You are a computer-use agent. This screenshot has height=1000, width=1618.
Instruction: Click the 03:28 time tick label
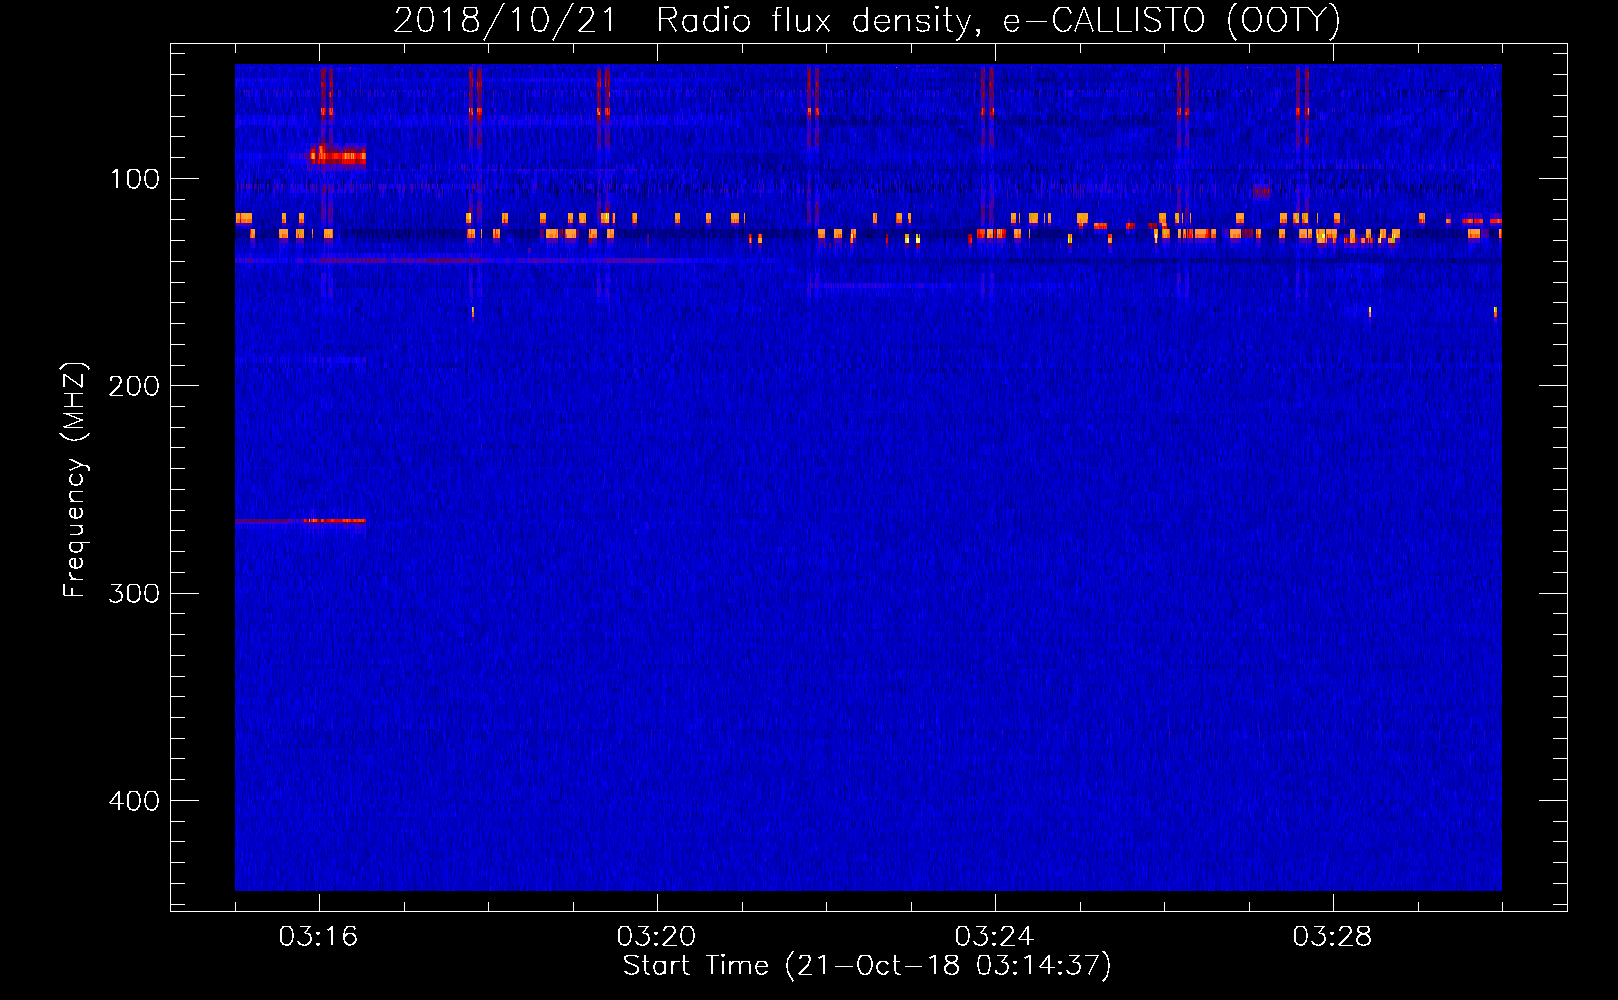tap(1332, 937)
